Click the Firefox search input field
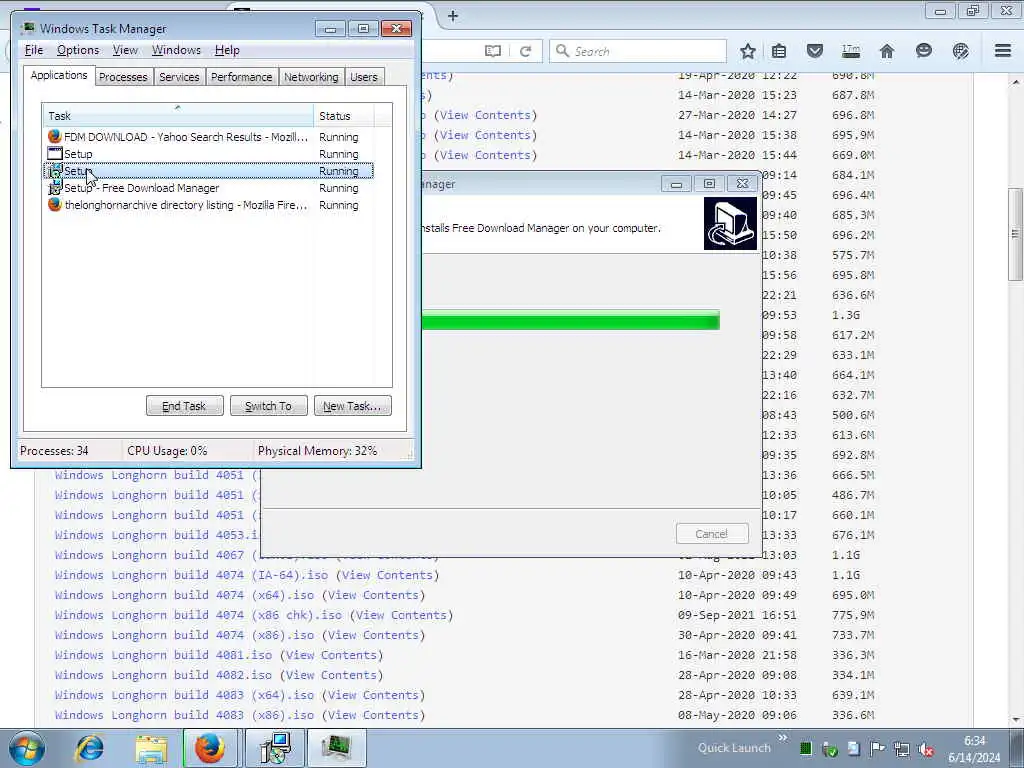This screenshot has width=1024, height=768. coord(639,51)
